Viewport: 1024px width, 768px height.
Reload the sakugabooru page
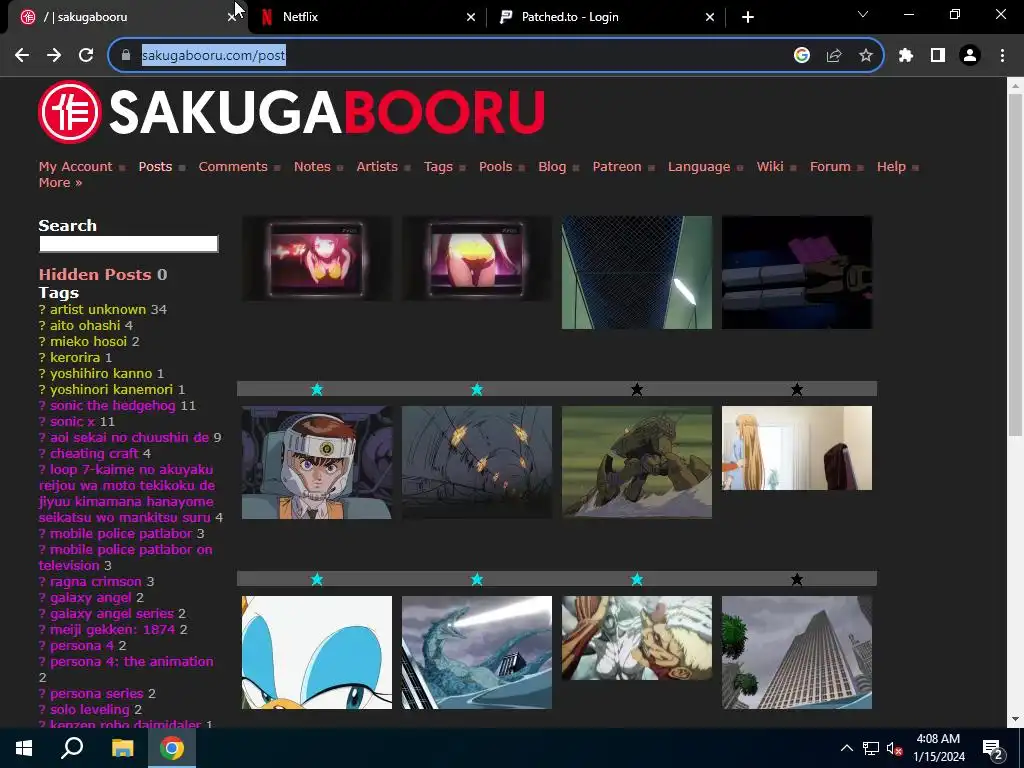point(86,56)
